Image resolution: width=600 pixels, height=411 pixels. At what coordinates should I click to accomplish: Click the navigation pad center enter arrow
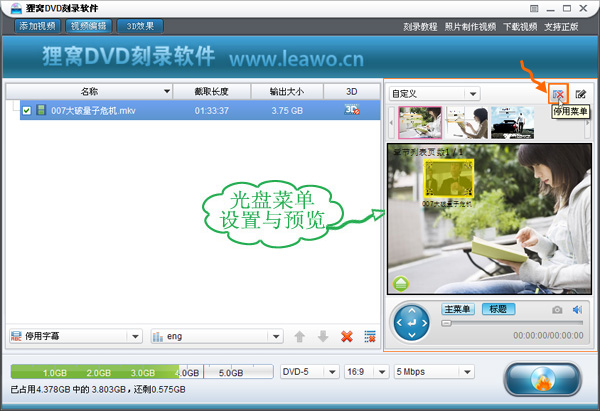[412, 323]
